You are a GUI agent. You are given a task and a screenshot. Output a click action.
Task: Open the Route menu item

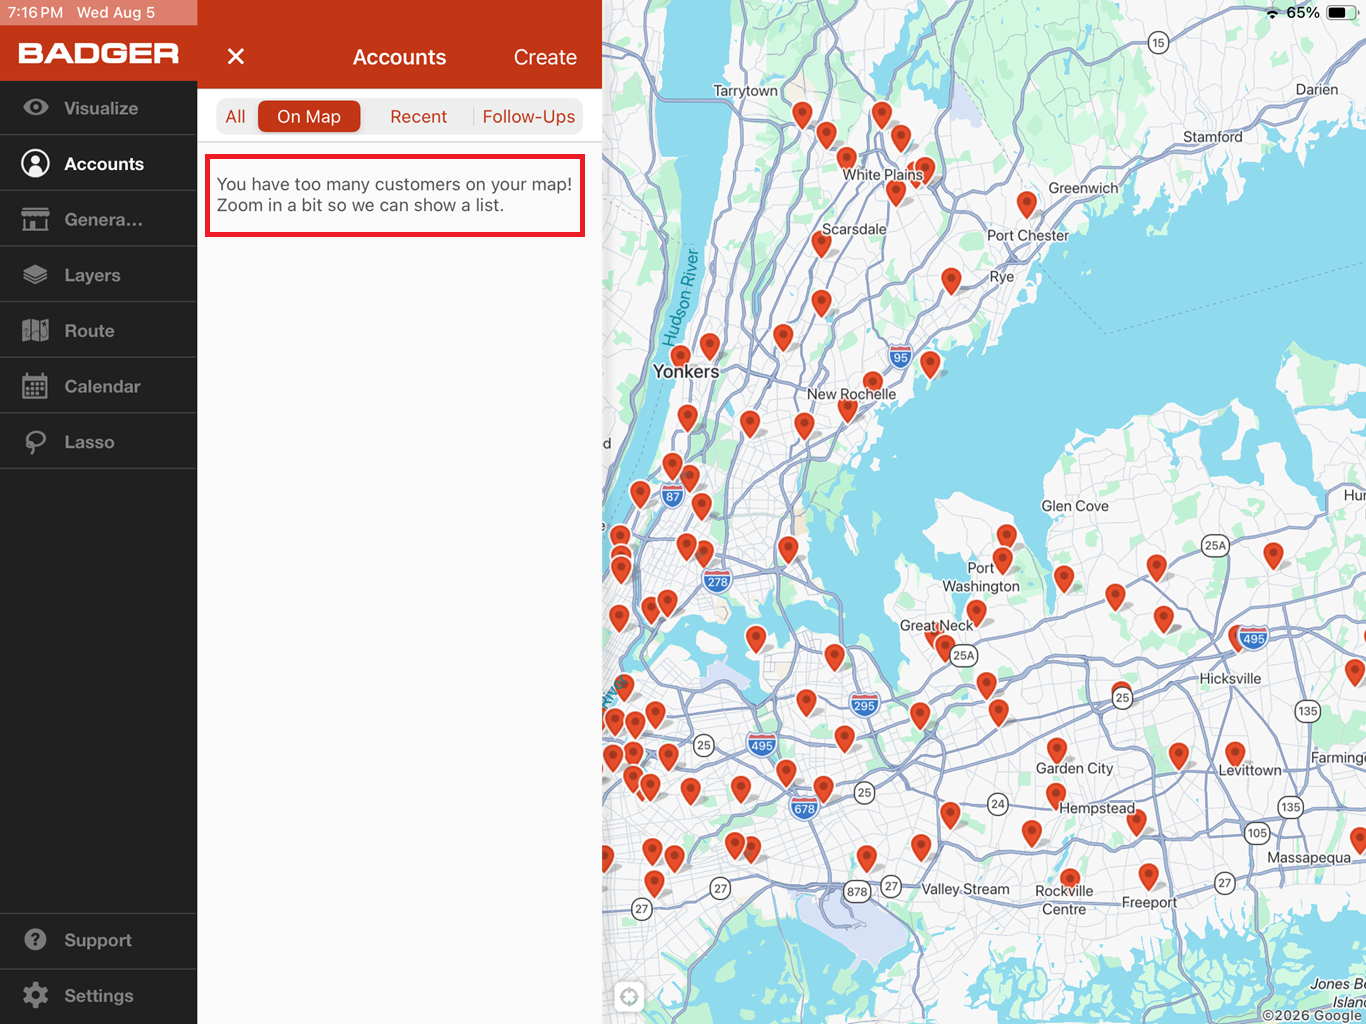tap(99, 330)
